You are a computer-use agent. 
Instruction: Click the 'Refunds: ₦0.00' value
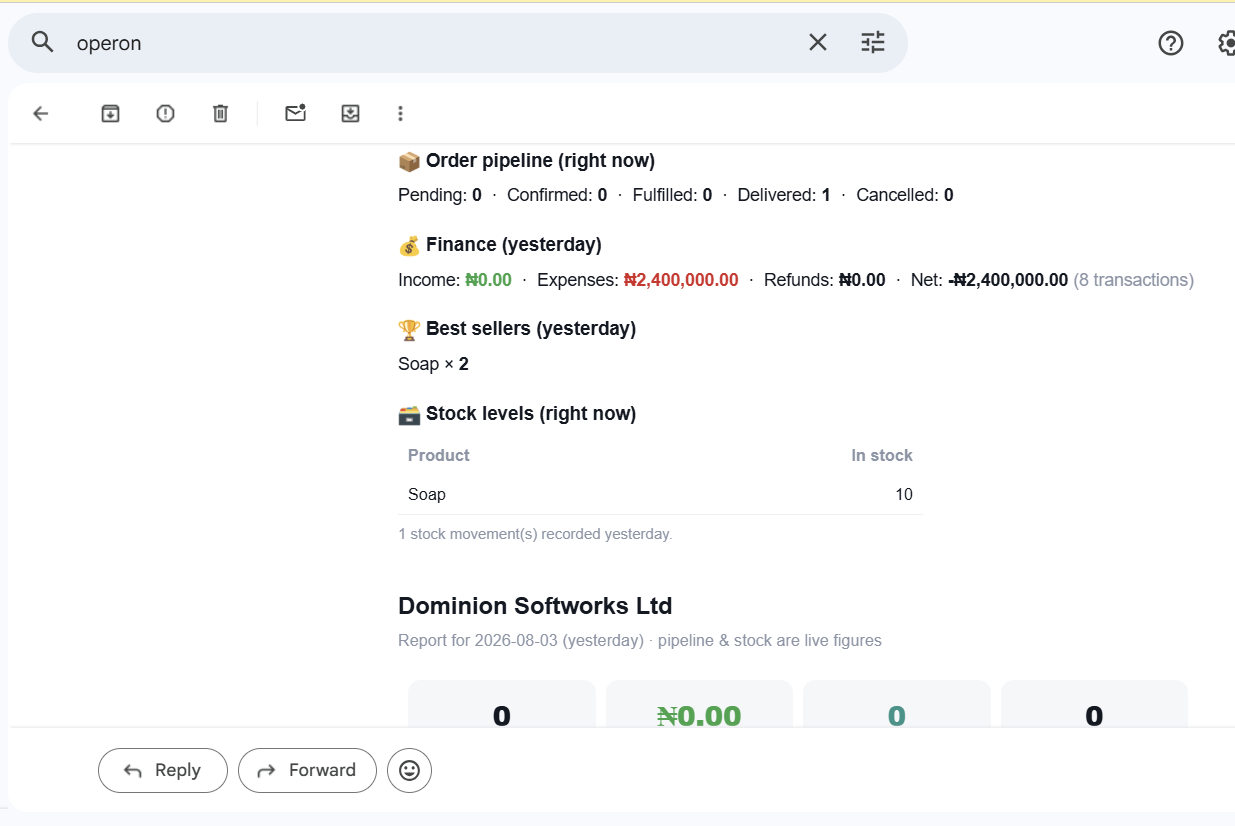[x=825, y=280]
